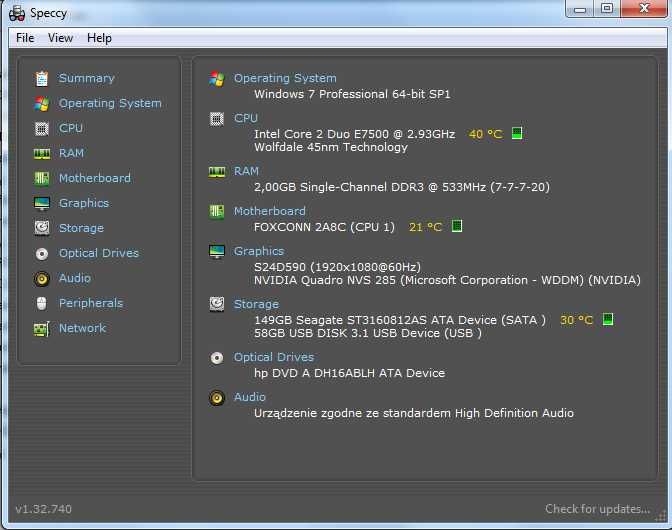672x530 pixels.
Task: Click the Audio speaker icon in sidebar
Action: (x=42, y=279)
